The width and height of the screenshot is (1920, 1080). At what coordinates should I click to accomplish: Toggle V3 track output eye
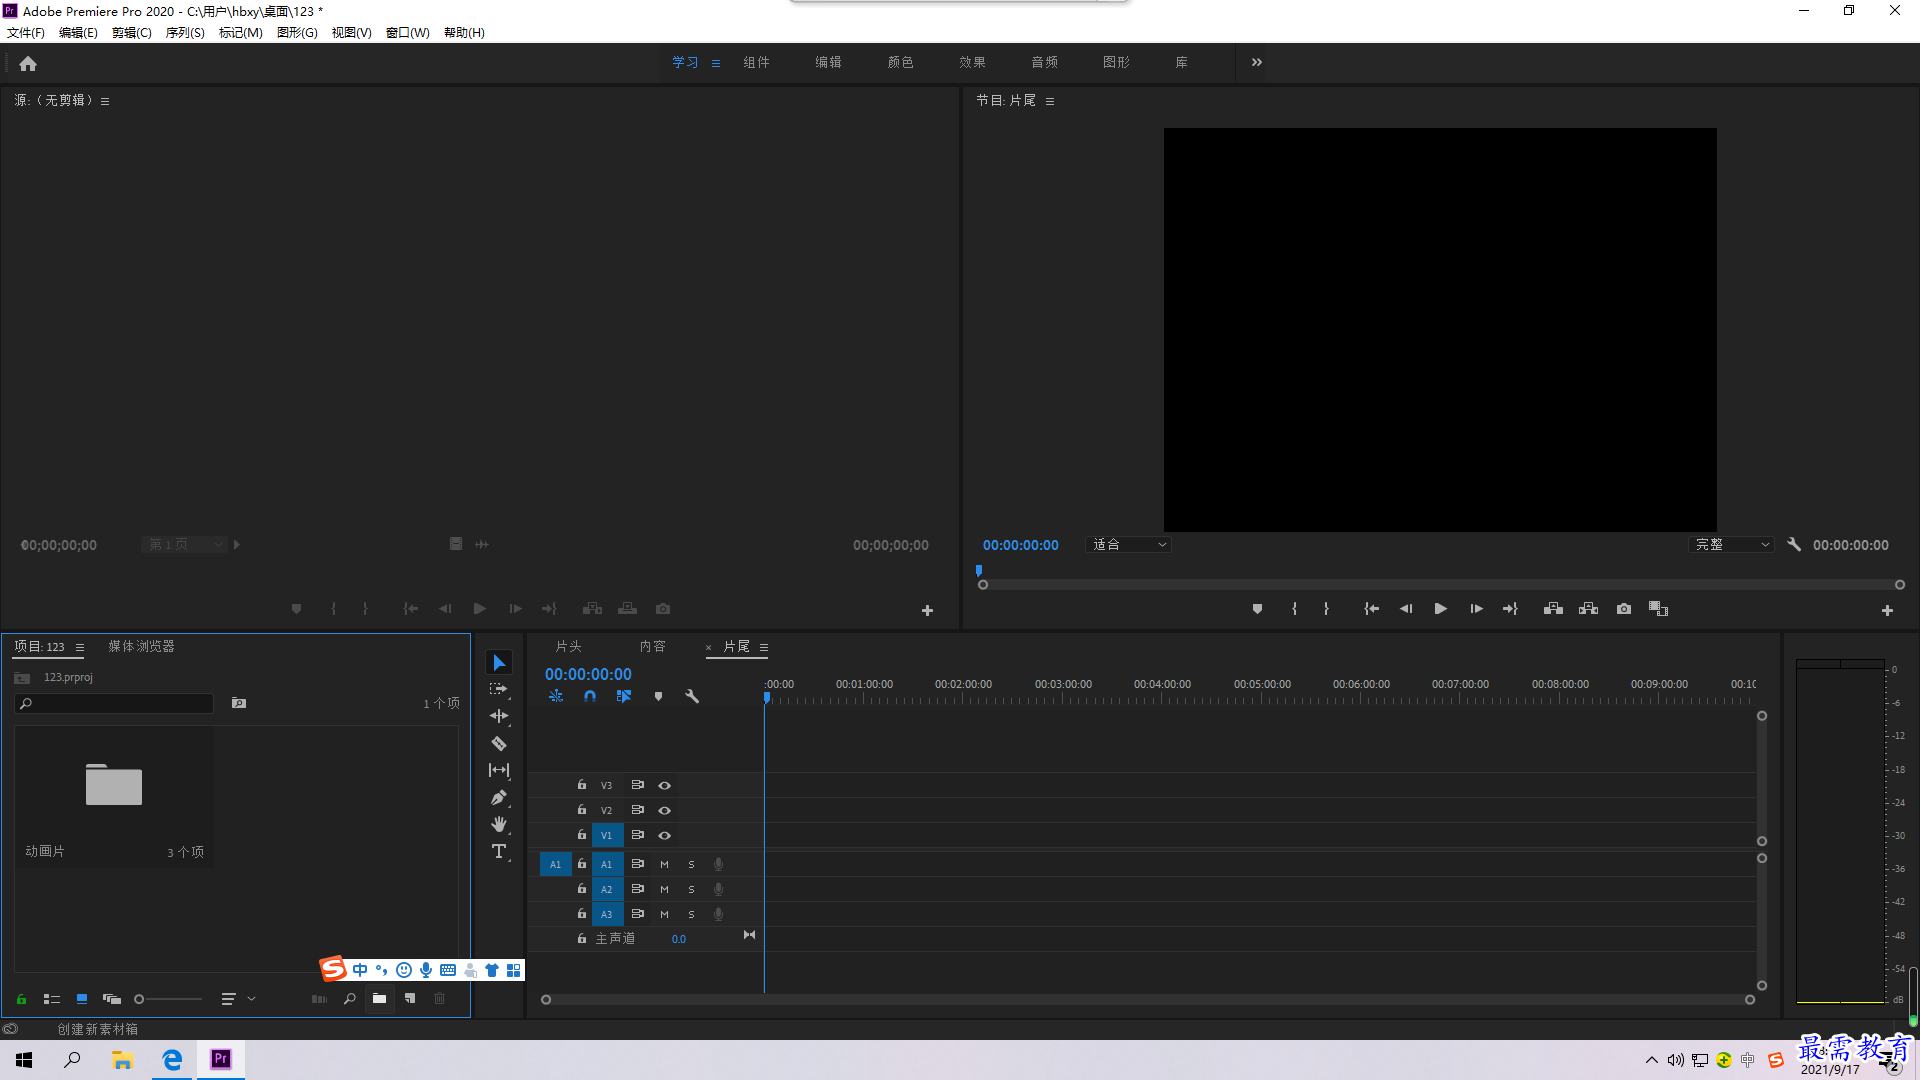[664, 786]
